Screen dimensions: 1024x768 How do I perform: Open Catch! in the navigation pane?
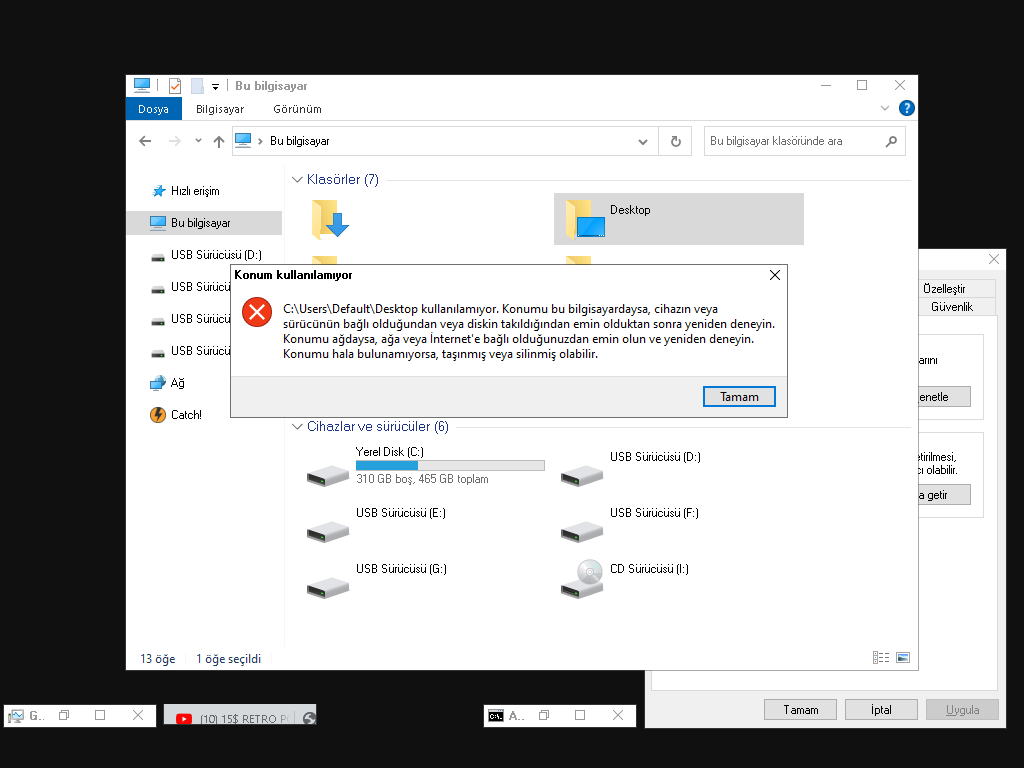[176, 415]
